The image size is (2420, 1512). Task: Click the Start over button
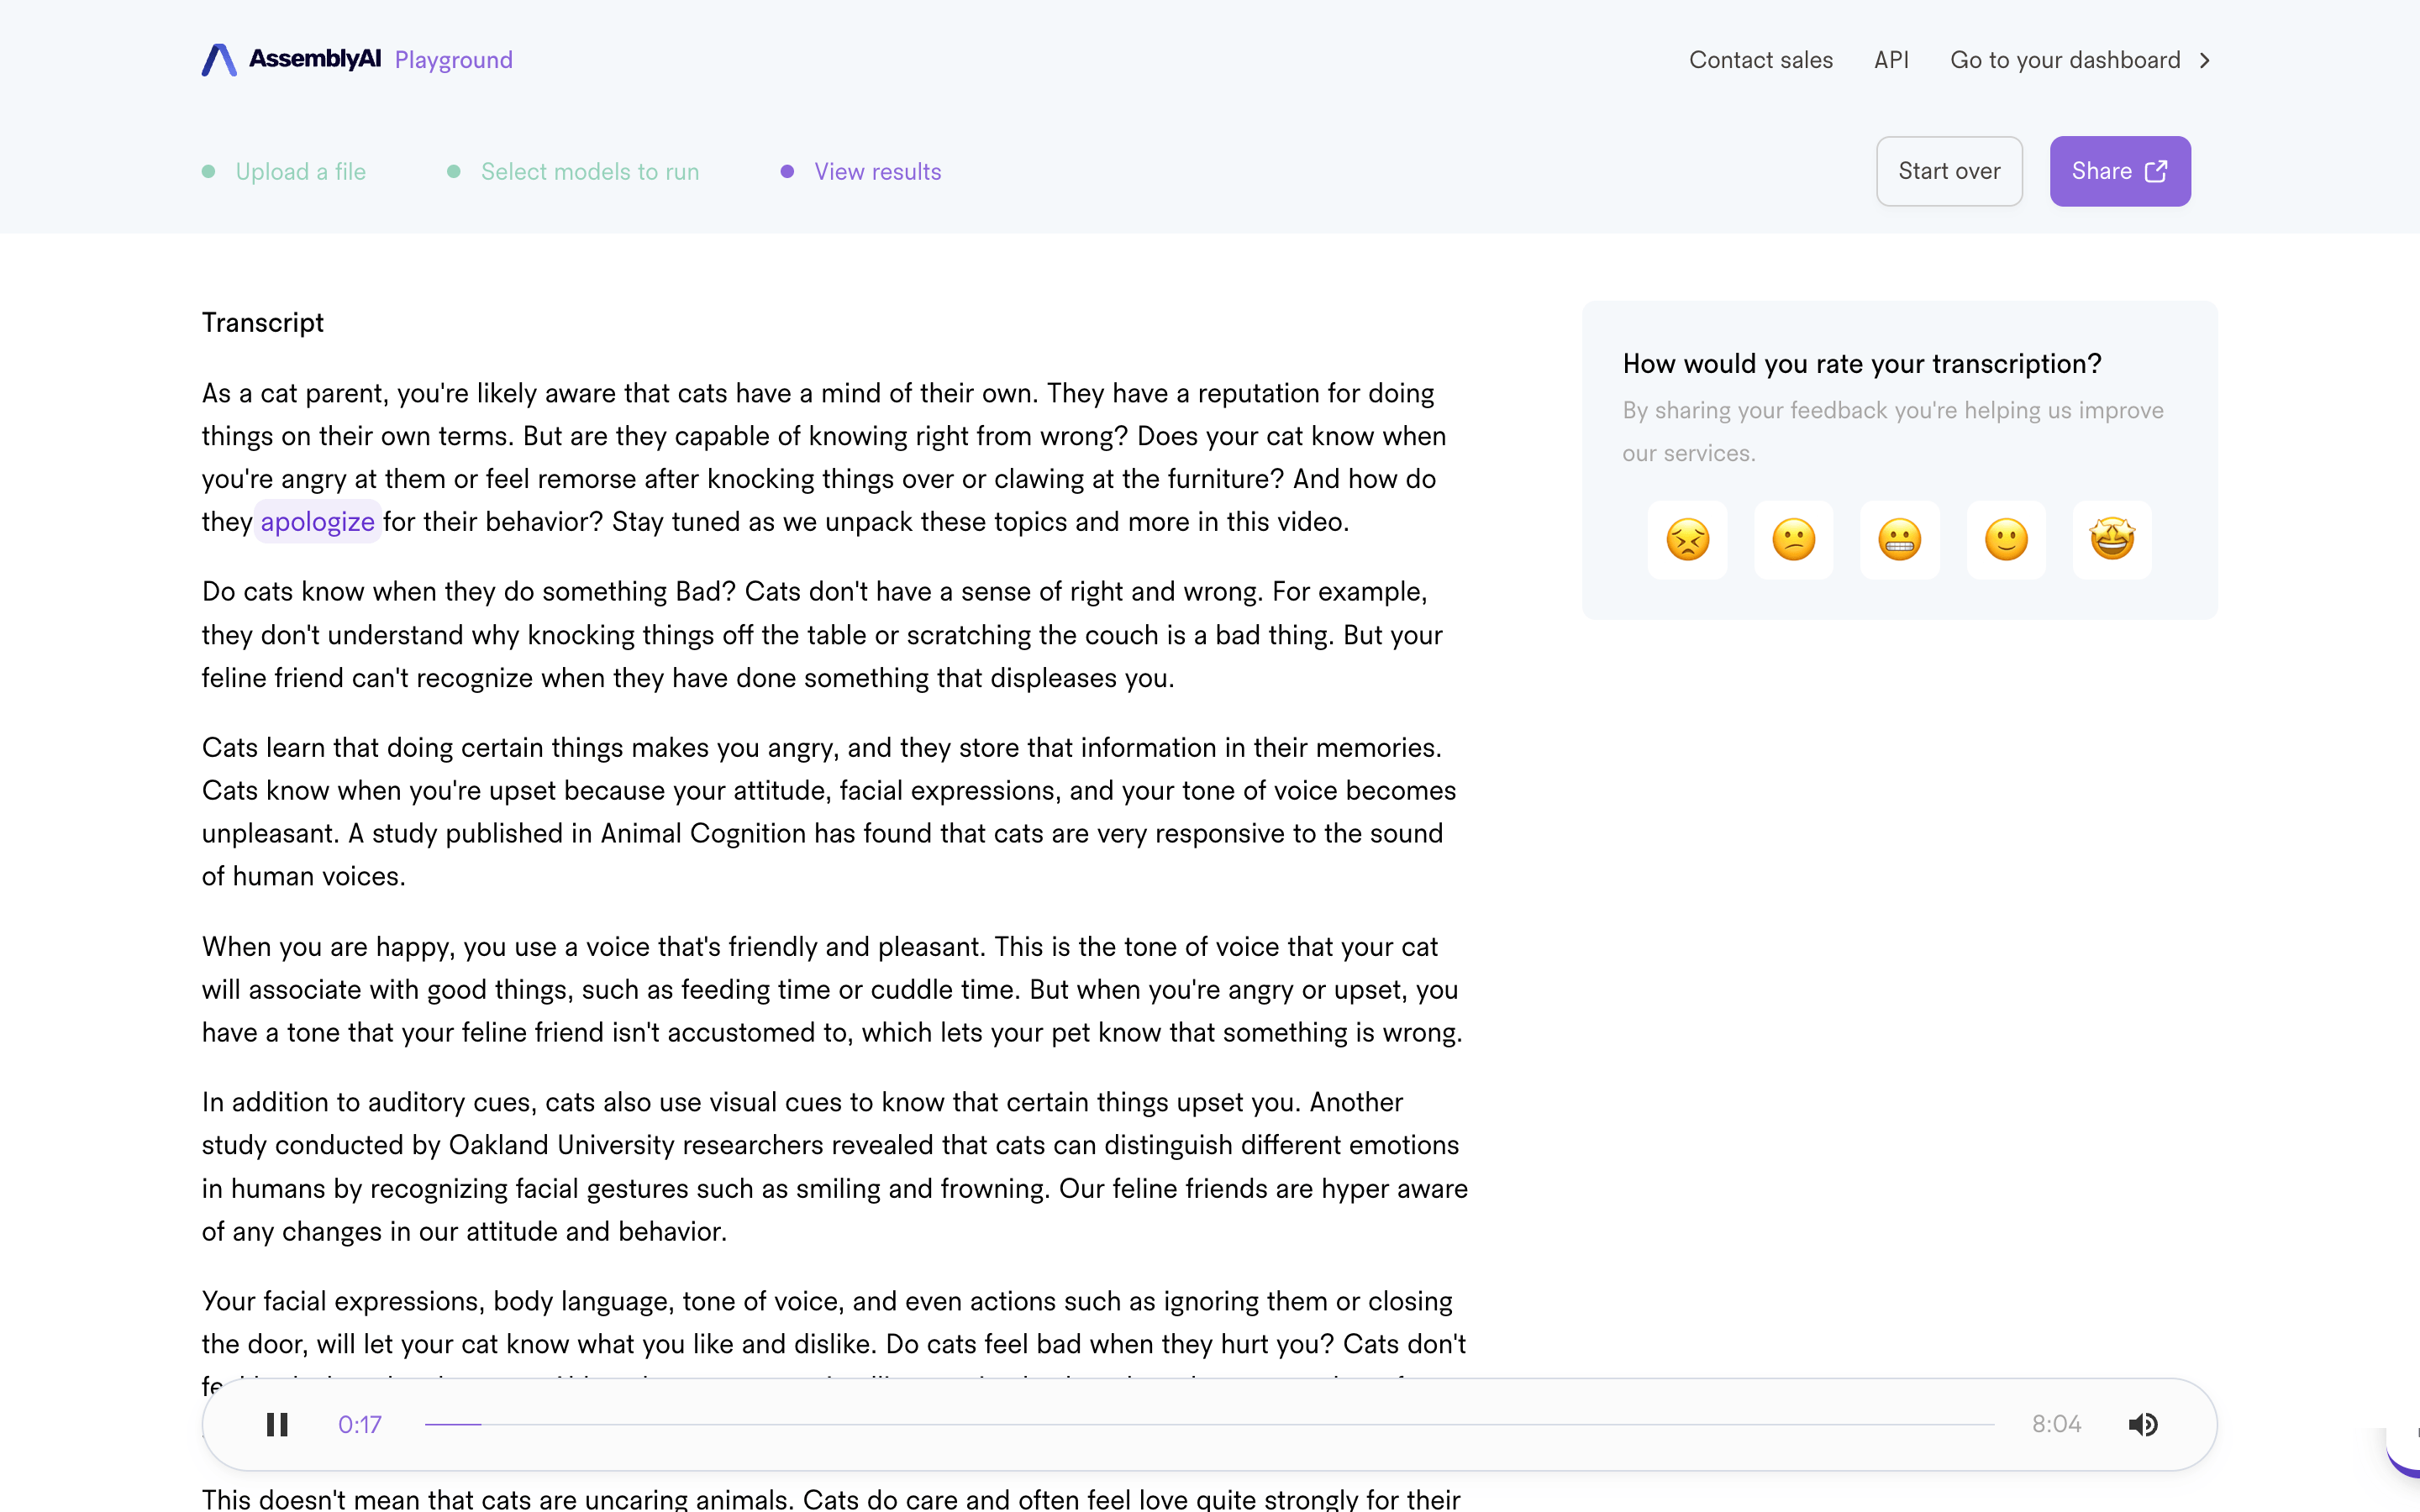(x=1948, y=171)
